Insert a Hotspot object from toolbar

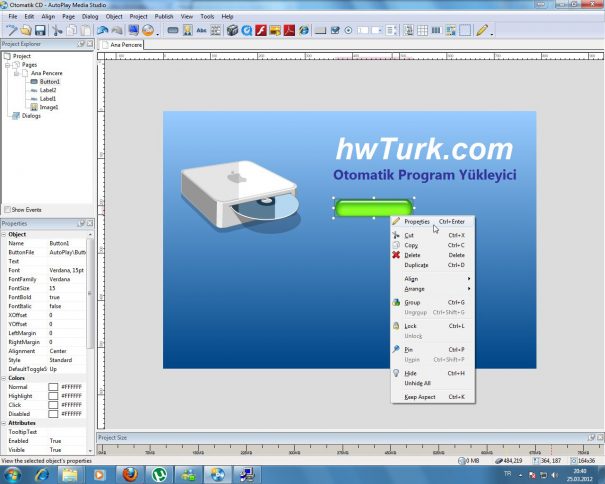(465, 30)
